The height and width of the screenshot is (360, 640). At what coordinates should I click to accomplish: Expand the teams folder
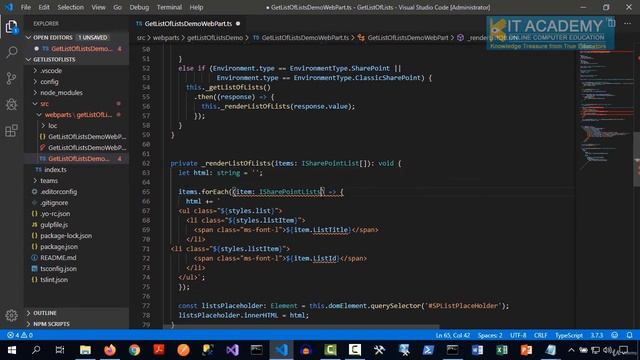pyautogui.click(x=49, y=180)
